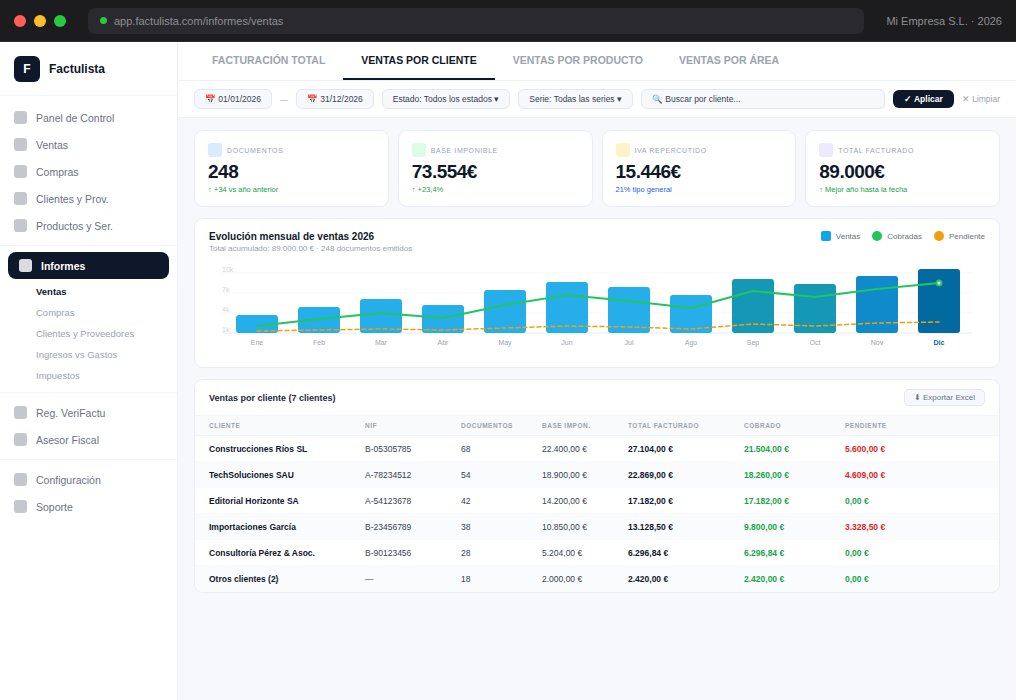The image size is (1016, 700).
Task: Switch to Facturación Total tab
Action: 268,60
